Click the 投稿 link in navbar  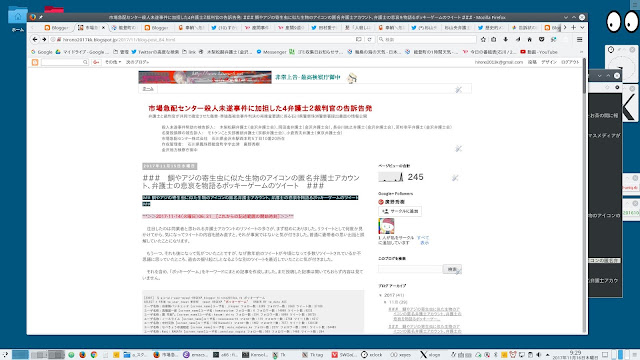click(532, 62)
